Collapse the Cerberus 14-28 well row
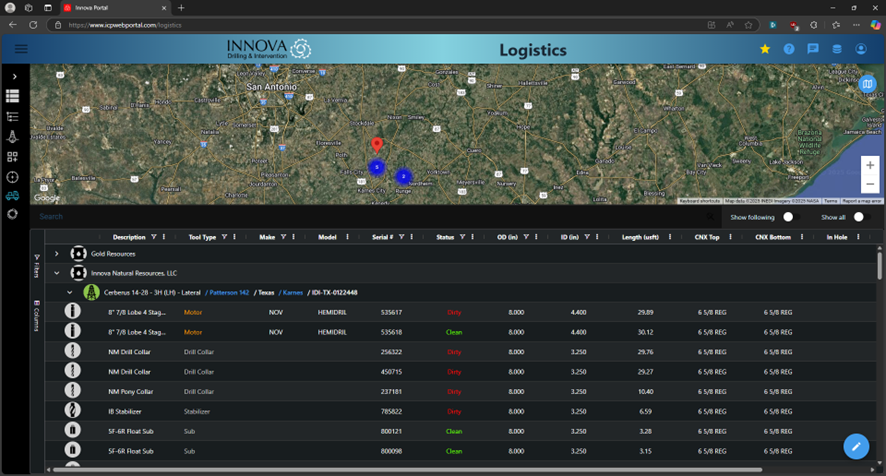This screenshot has height=476, width=886. point(69,292)
